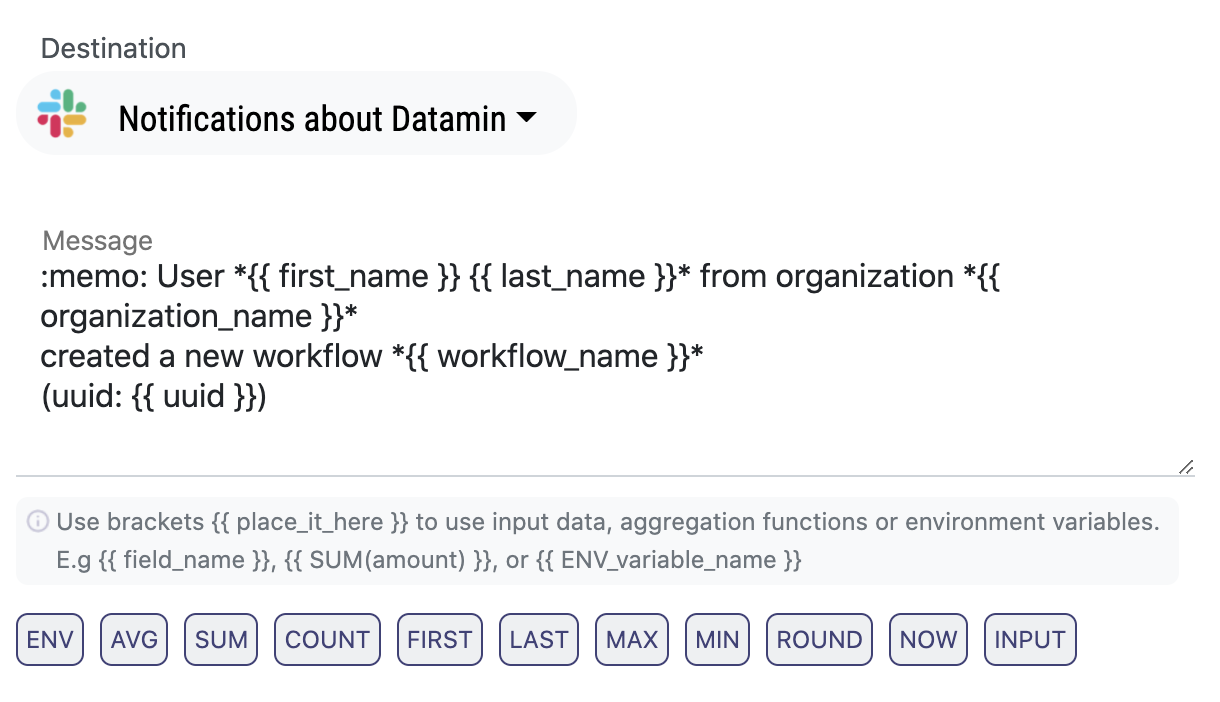The height and width of the screenshot is (702, 1220).
Task: Insert the MAX function
Action: click(631, 640)
